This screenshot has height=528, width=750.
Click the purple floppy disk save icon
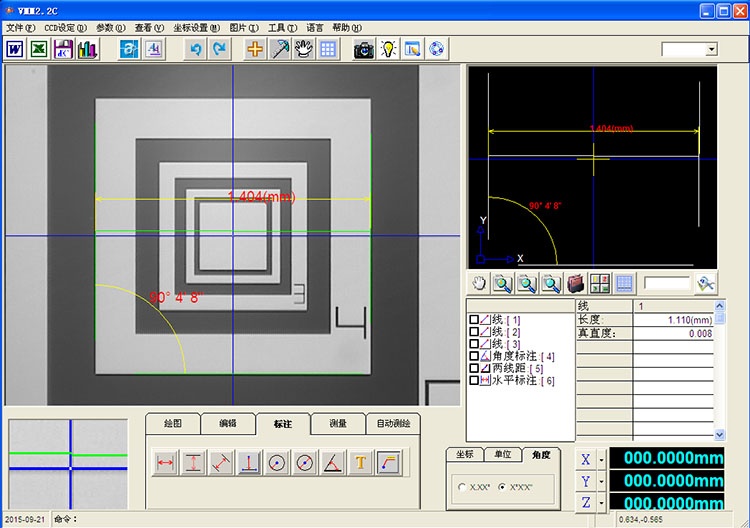(63, 49)
